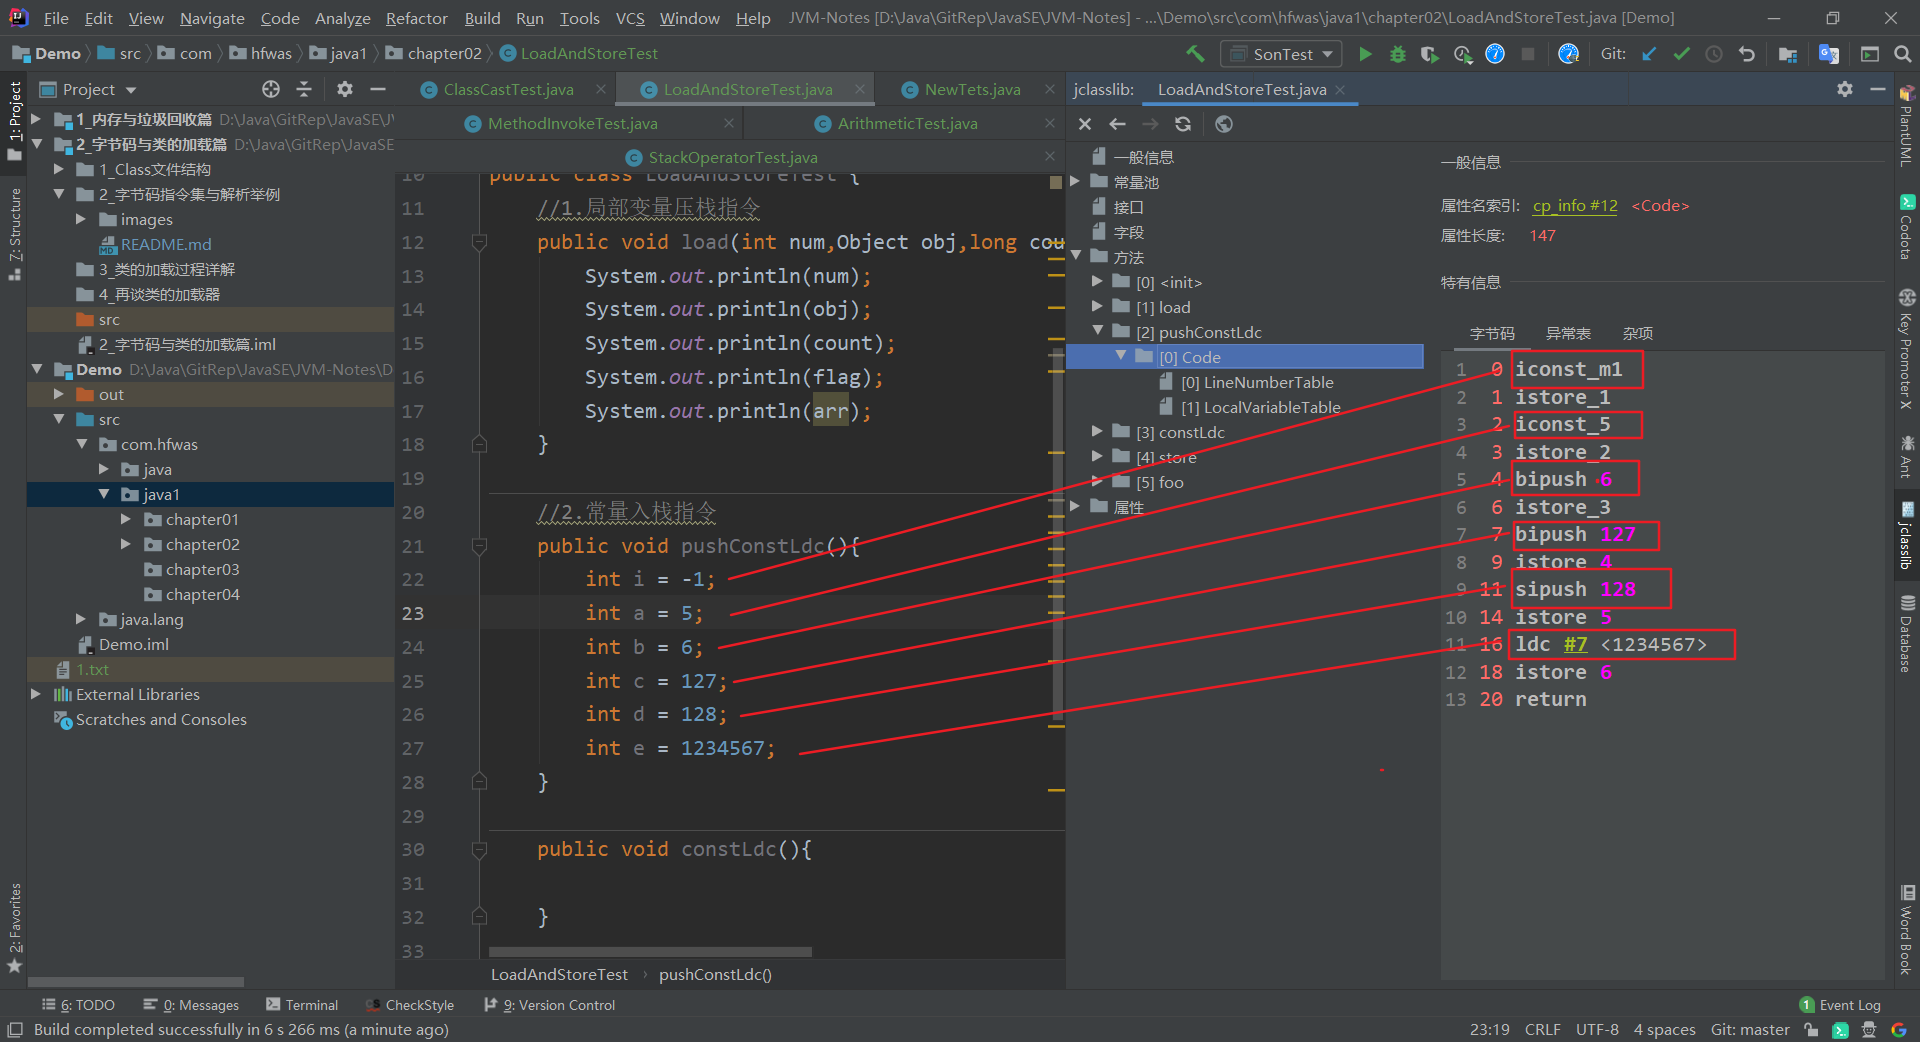The width and height of the screenshot is (1920, 1042).
Task: Open the Codota side tool window
Action: [1906, 228]
